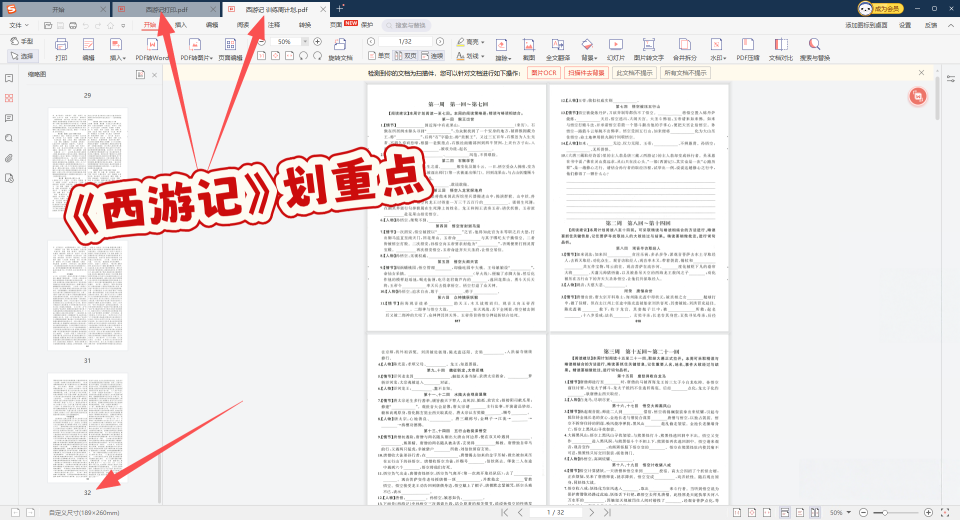The width and height of the screenshot is (960, 520).
Task: Jump to last page in status bar
Action: pos(607,512)
